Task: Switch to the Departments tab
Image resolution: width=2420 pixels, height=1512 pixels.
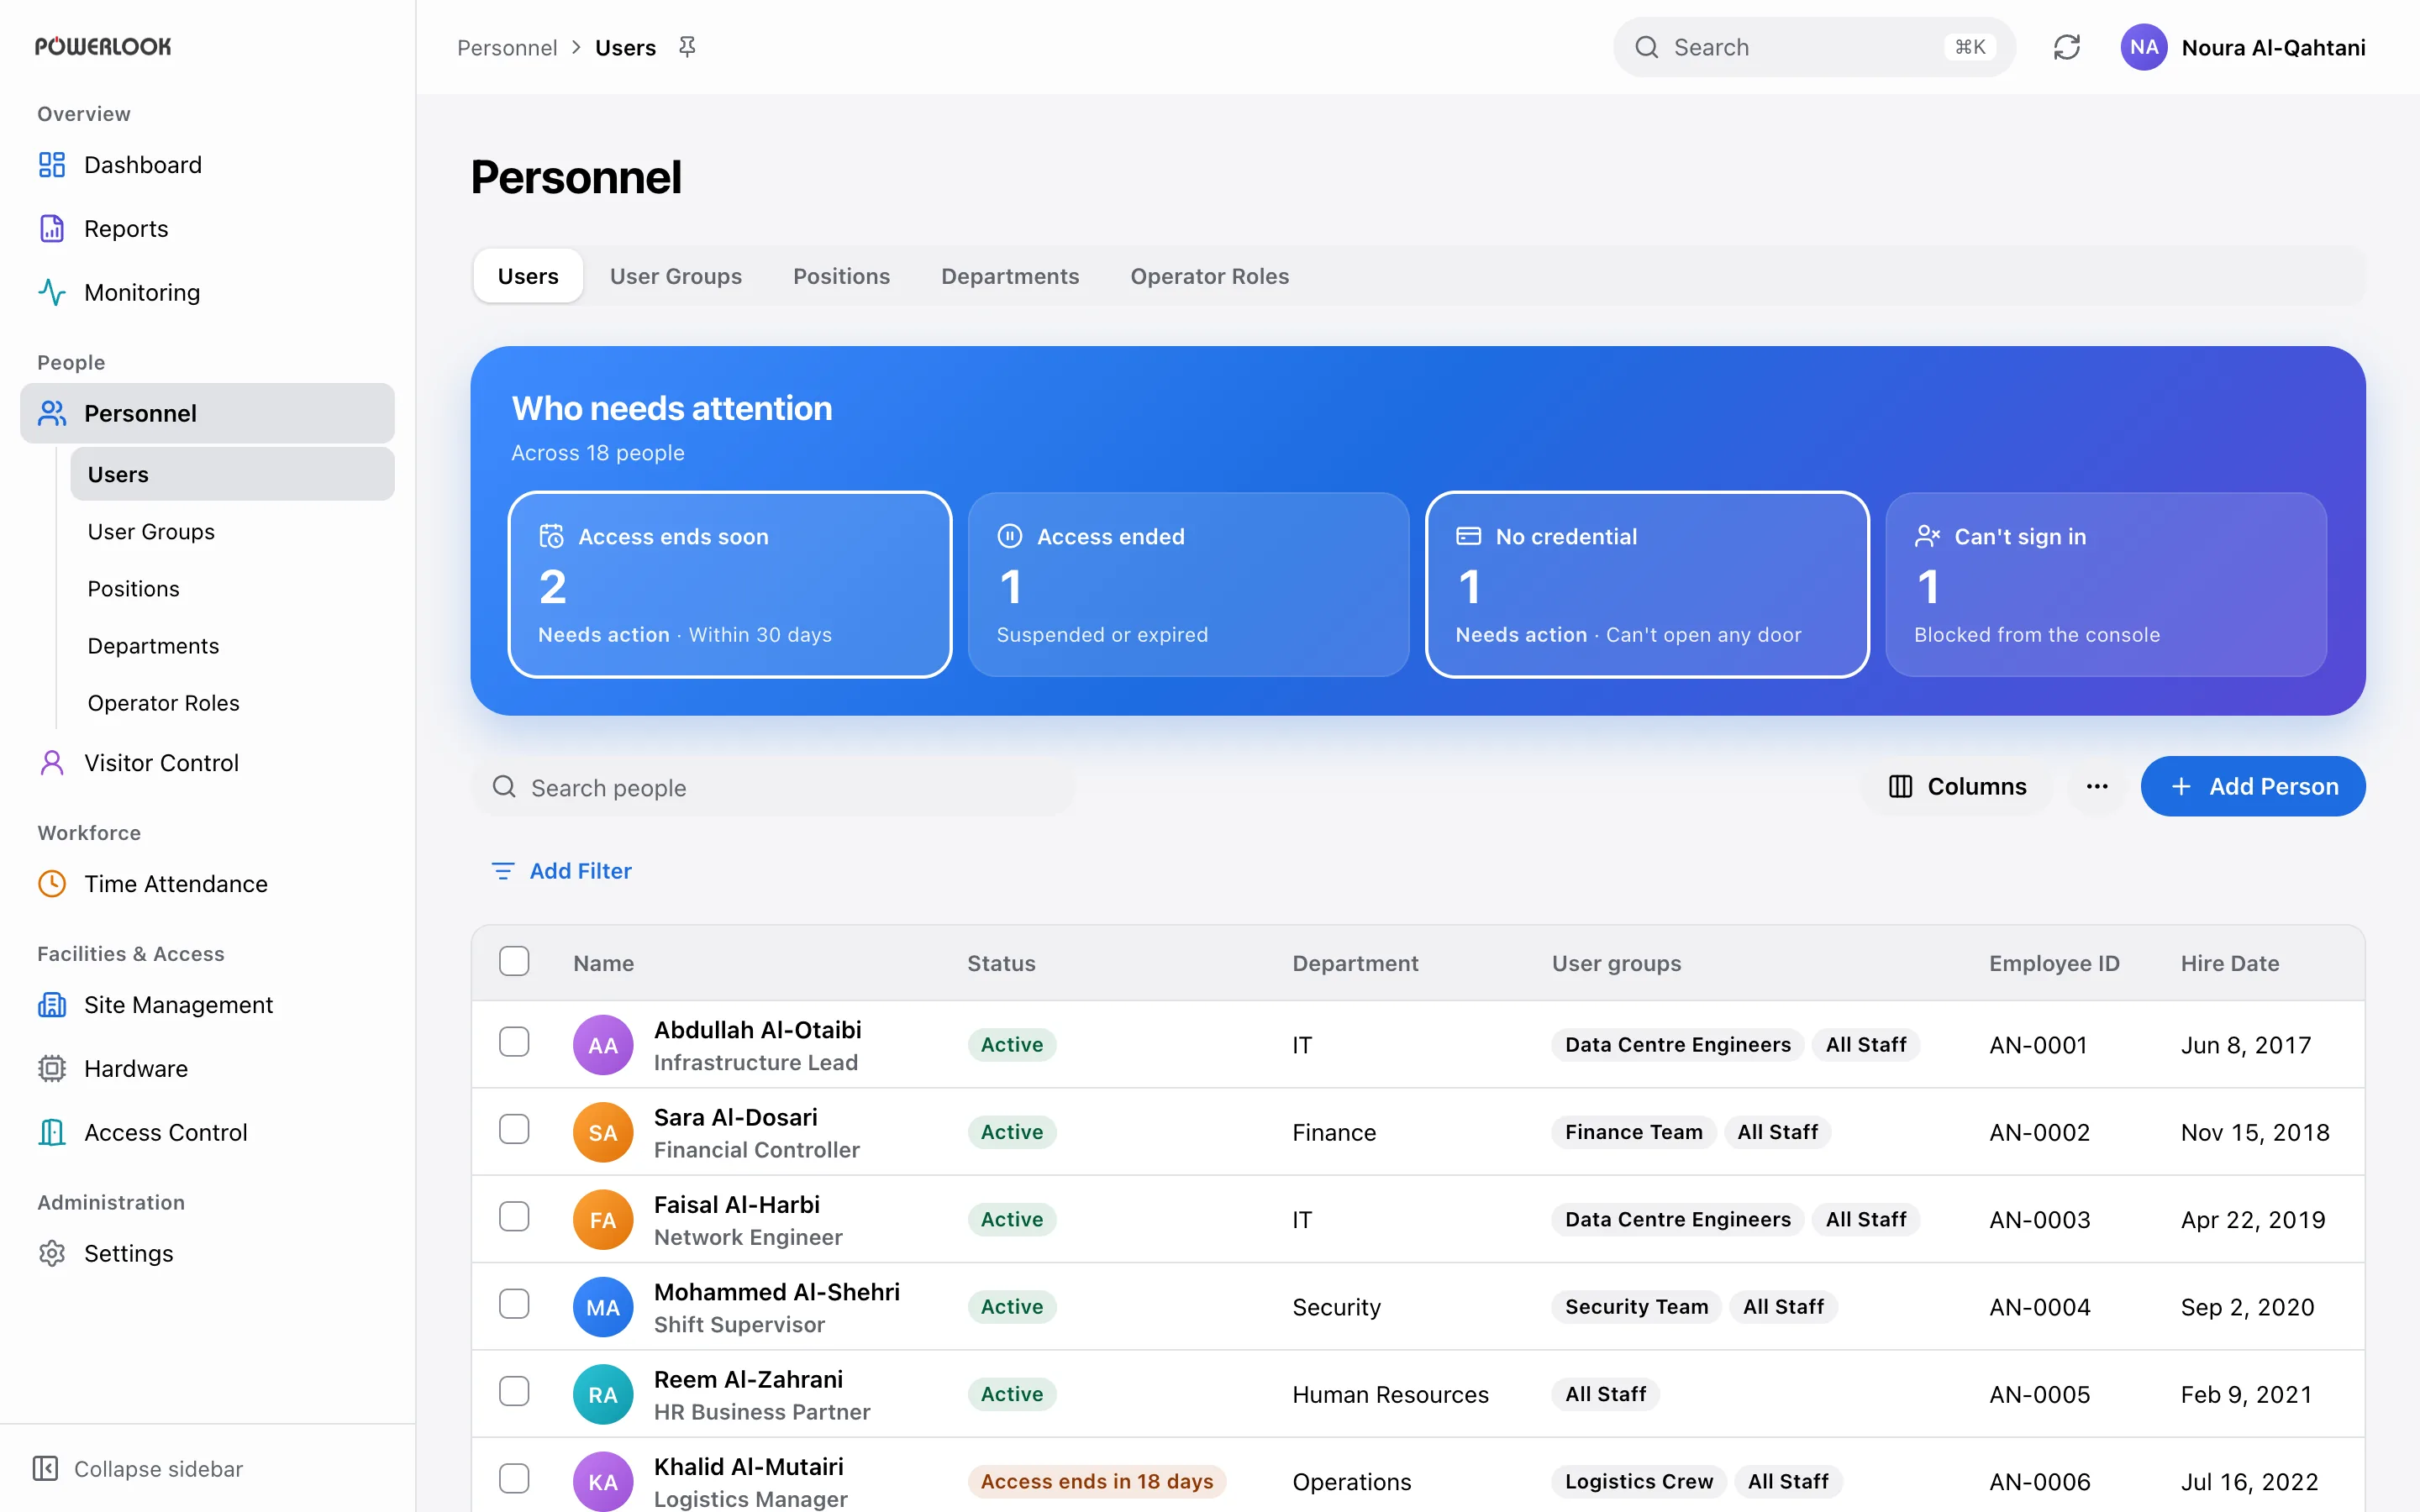Action: pos(1010,276)
